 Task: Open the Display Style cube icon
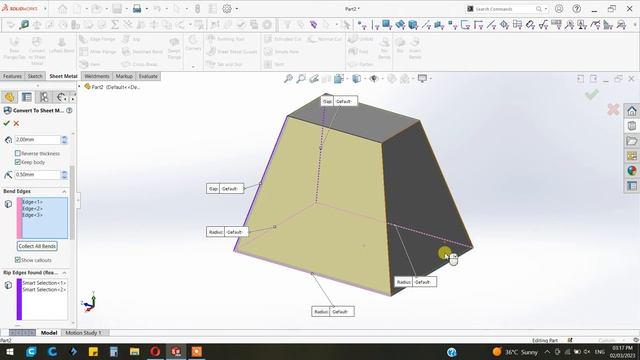(x=356, y=78)
